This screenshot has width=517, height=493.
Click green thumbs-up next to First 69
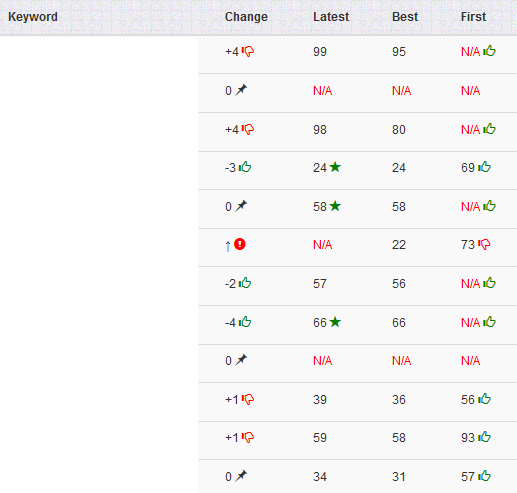484,166
